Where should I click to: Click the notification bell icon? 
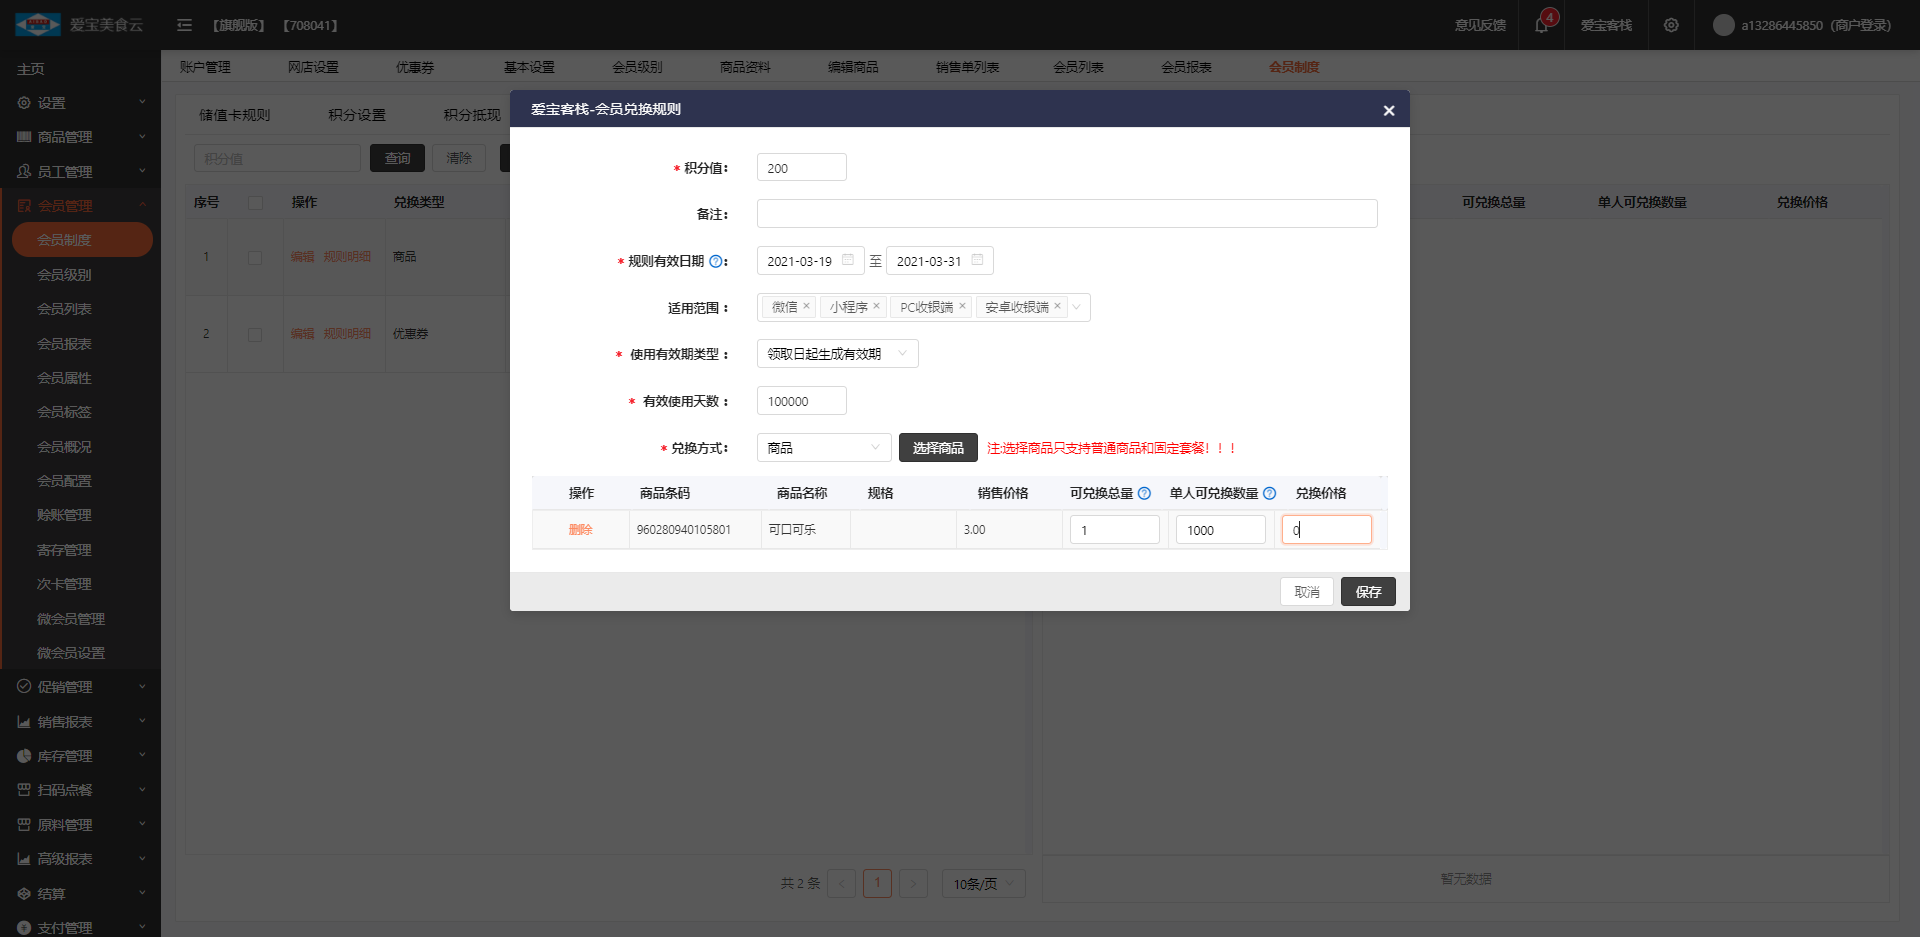click(1541, 25)
